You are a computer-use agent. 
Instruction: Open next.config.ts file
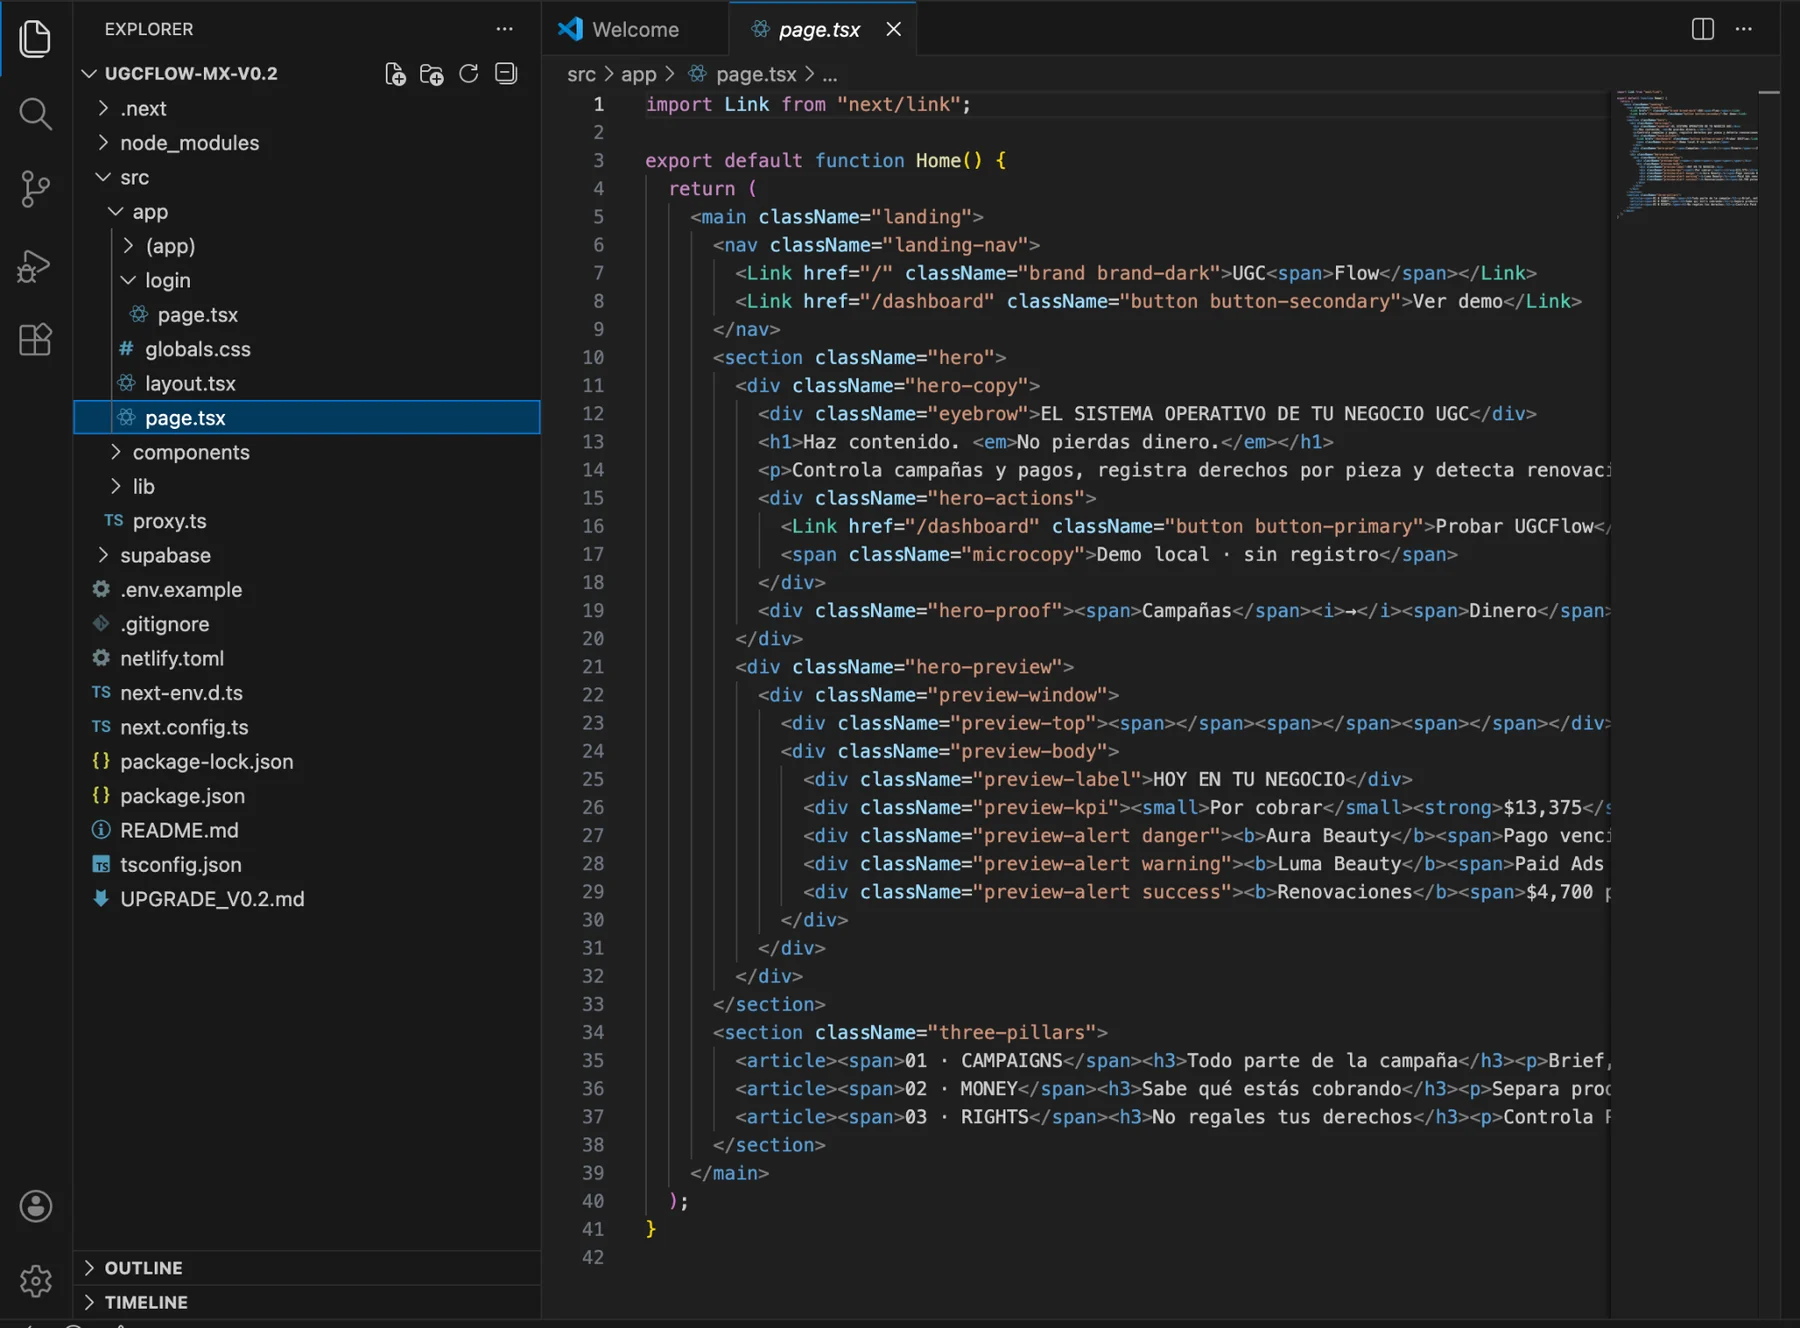coord(307,727)
